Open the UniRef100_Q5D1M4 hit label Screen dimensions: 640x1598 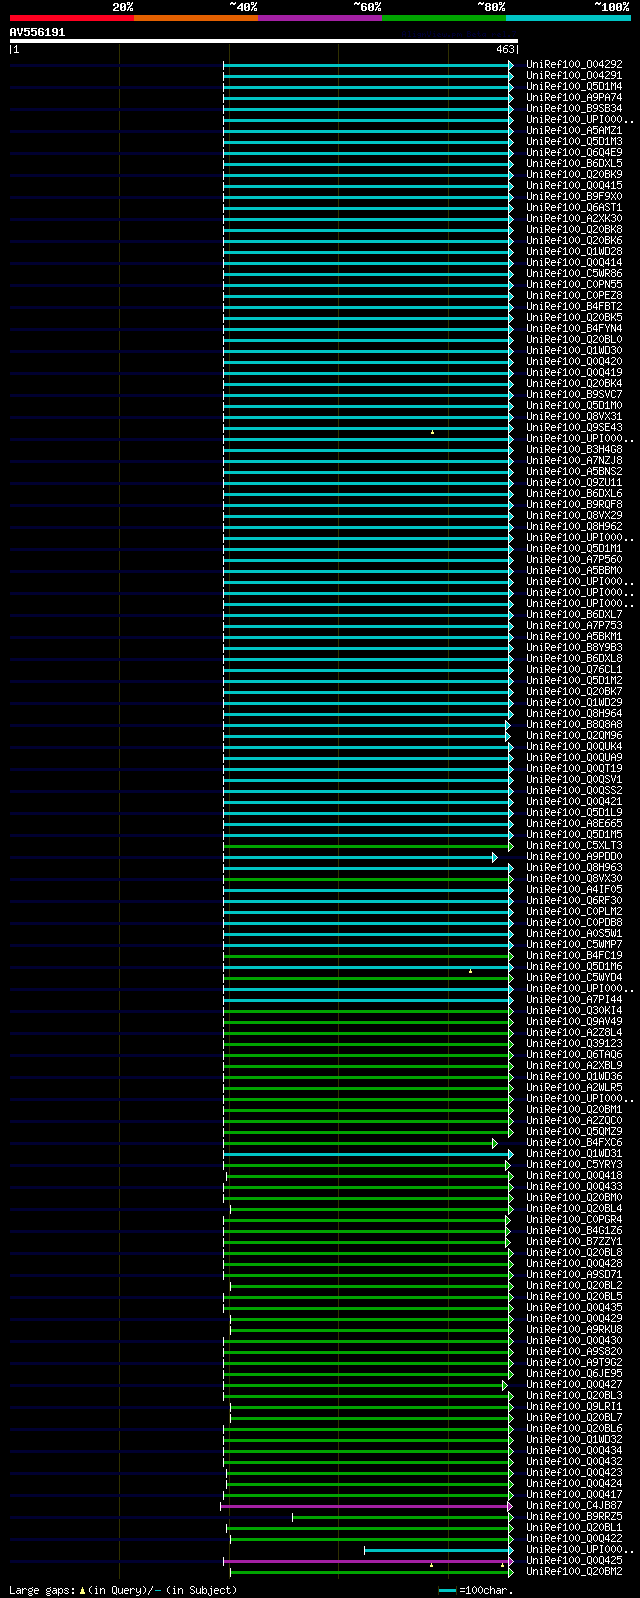coord(574,87)
